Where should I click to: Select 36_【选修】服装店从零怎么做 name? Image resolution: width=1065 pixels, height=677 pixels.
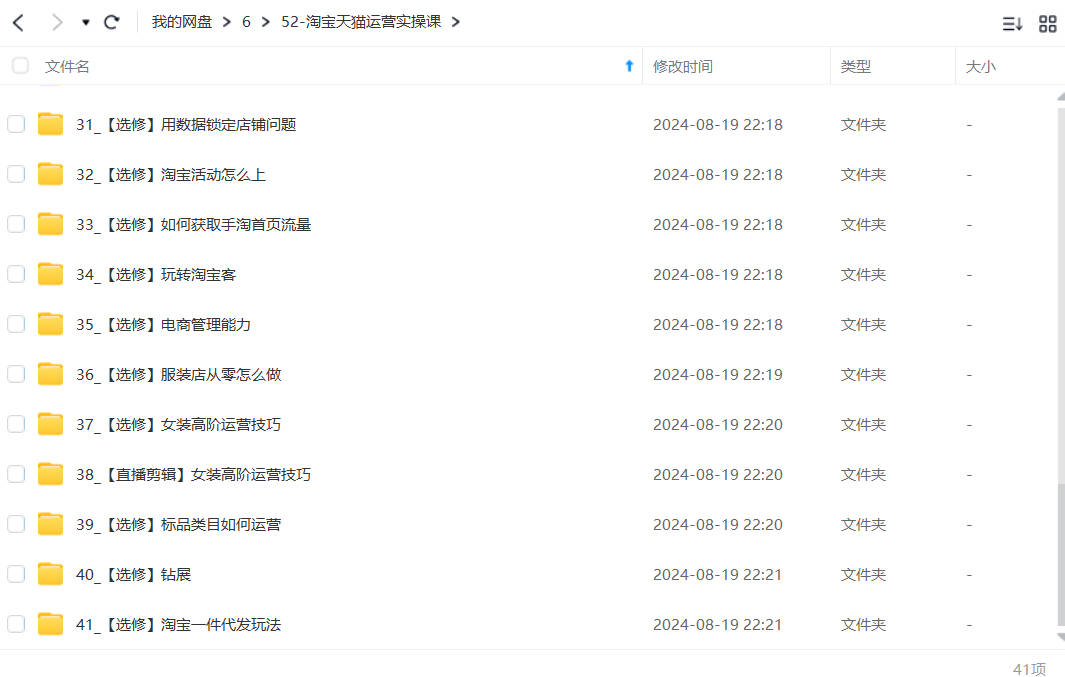(179, 375)
